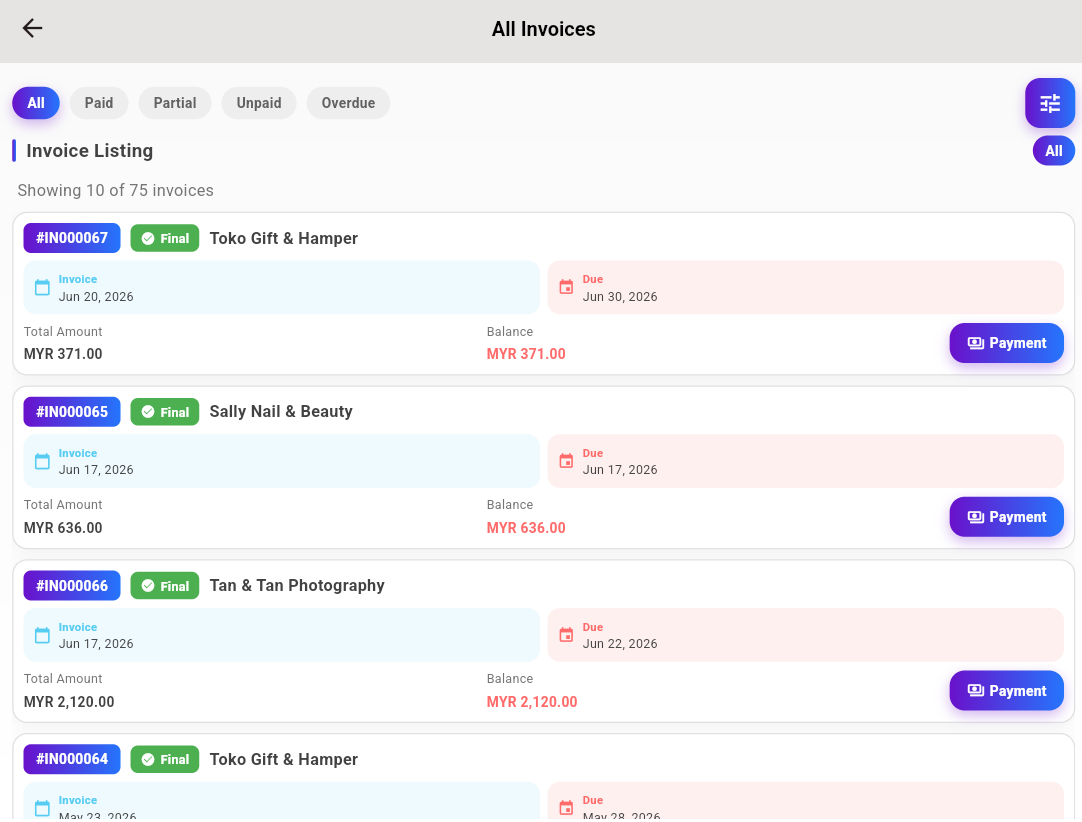Click total amount MYR 2,120.00
The image size is (1082, 822).
point(69,702)
